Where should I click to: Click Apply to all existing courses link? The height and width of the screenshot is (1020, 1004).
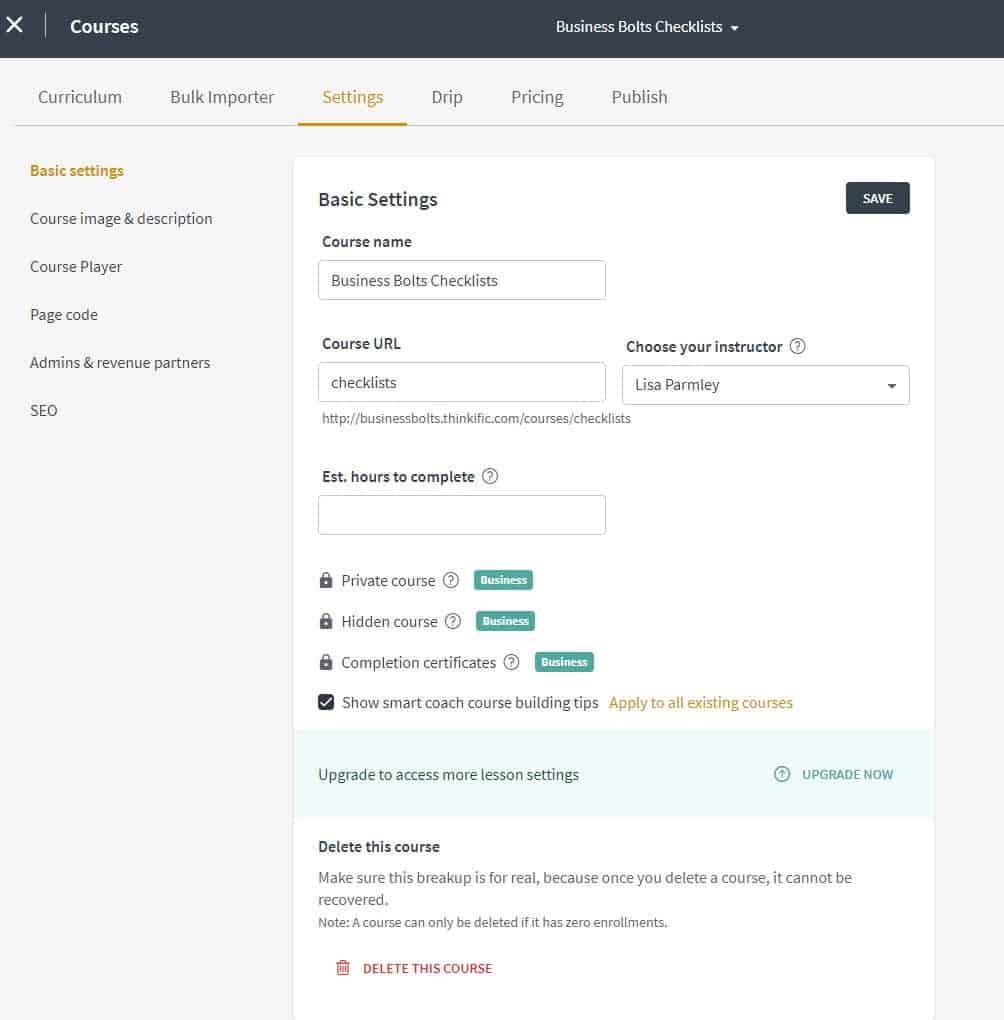pyautogui.click(x=700, y=703)
